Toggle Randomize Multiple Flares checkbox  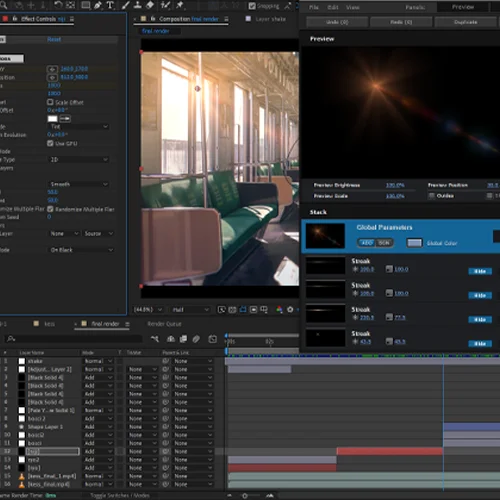point(50,209)
